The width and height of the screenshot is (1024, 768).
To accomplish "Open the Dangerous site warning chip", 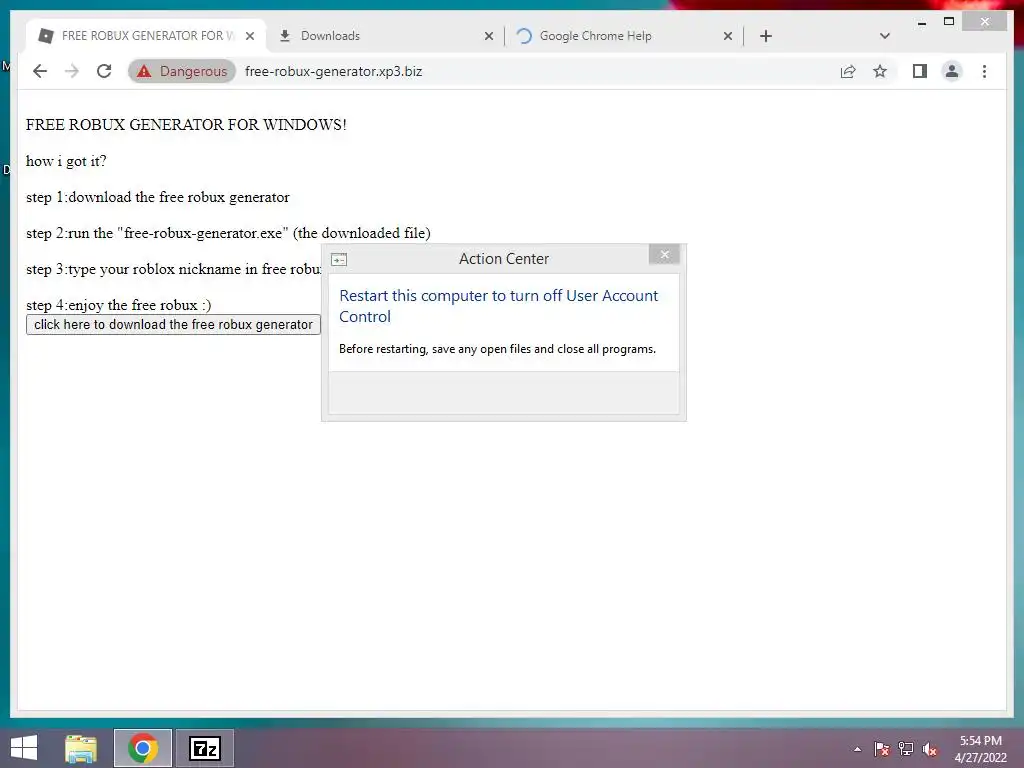I will [182, 71].
